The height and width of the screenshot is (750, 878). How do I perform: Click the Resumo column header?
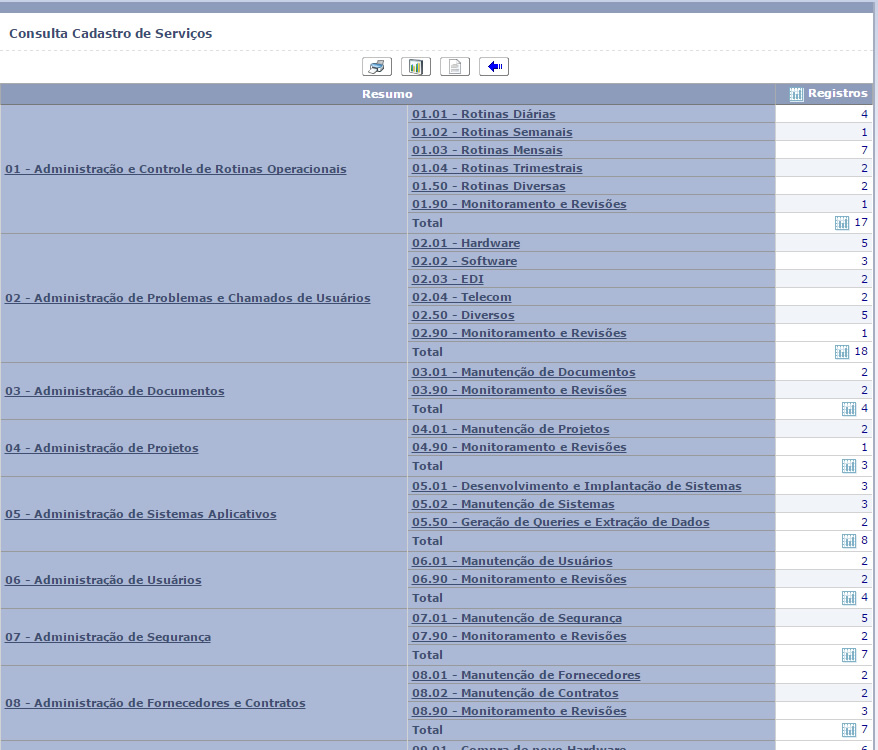click(x=387, y=94)
